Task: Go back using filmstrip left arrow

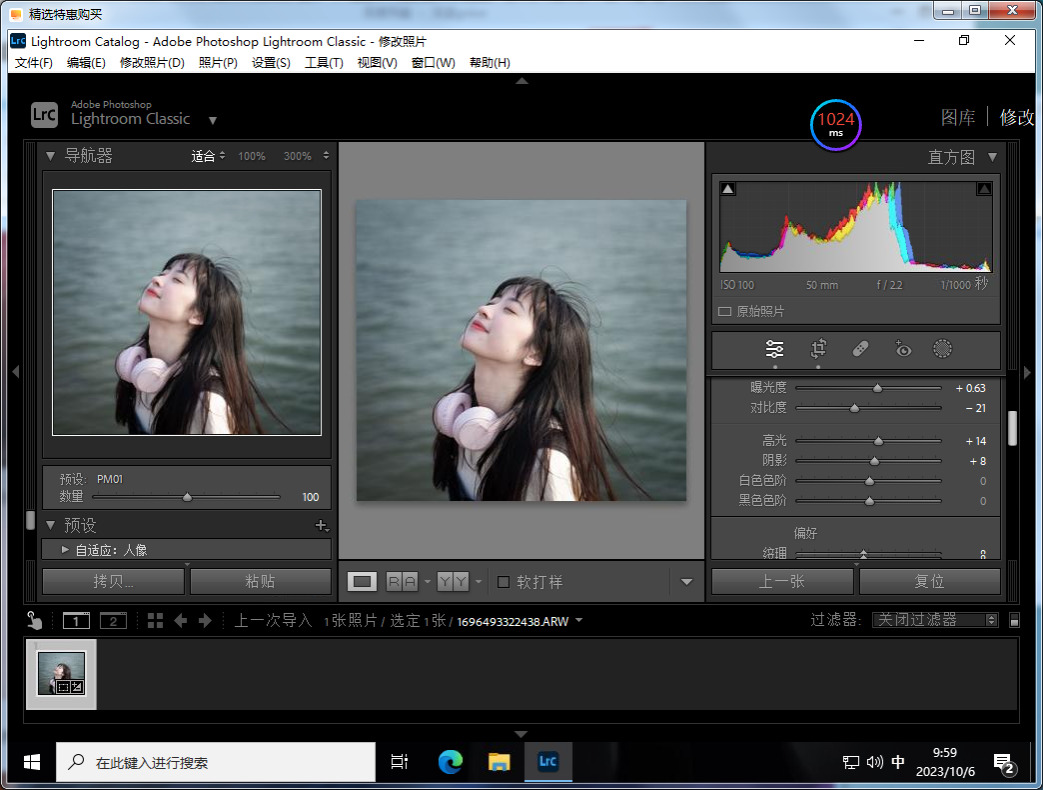Action: pyautogui.click(x=181, y=621)
